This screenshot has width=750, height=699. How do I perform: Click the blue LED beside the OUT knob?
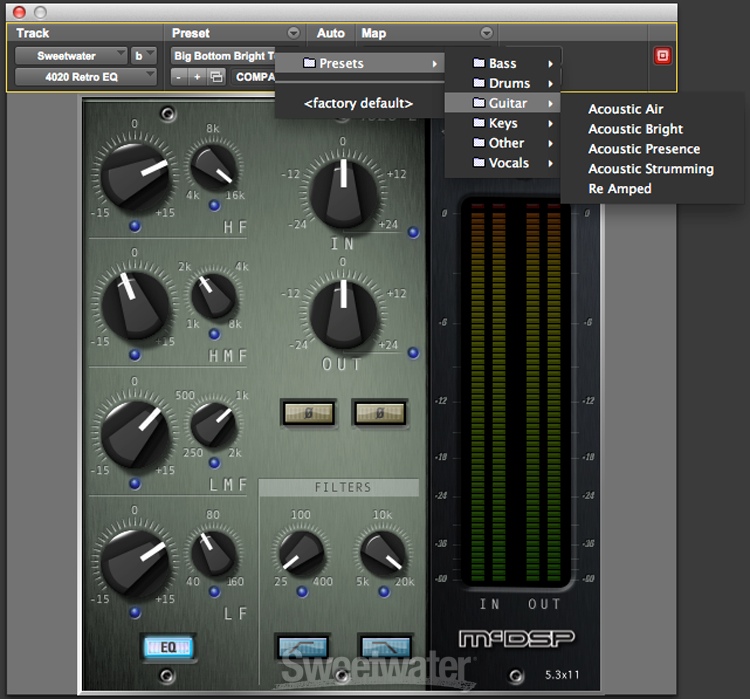[x=413, y=353]
